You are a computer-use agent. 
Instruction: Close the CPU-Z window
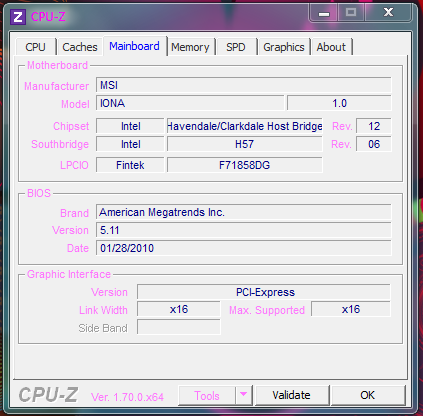pos(388,13)
